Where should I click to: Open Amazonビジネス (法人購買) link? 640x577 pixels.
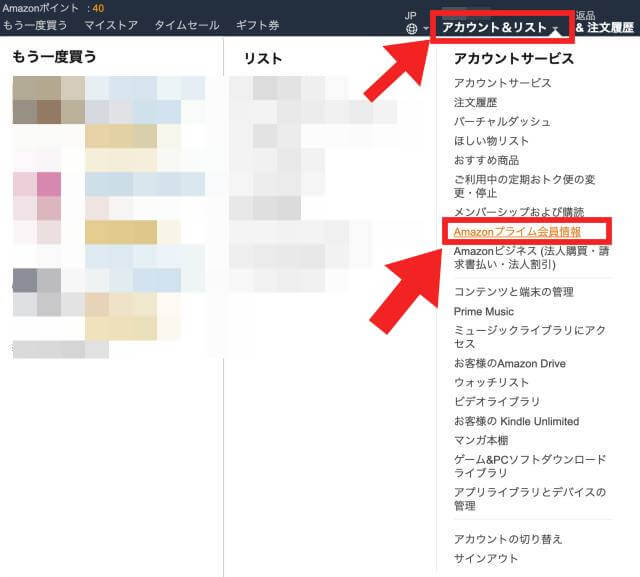pos(531,257)
